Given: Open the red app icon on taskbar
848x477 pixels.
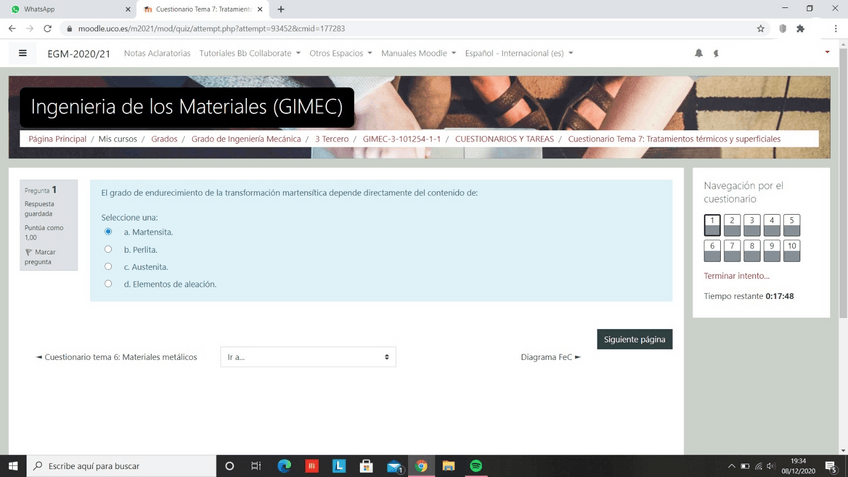Looking at the screenshot, I should pos(312,466).
